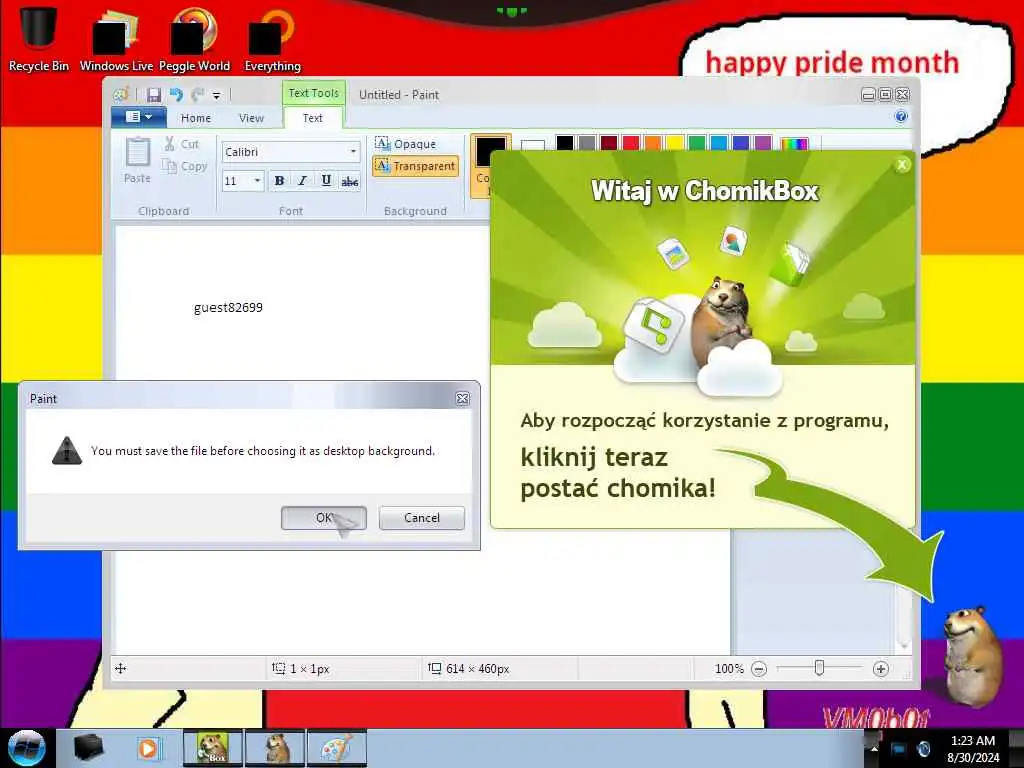1024x768 pixels.
Task: Click the volume tray icon
Action: 923,748
